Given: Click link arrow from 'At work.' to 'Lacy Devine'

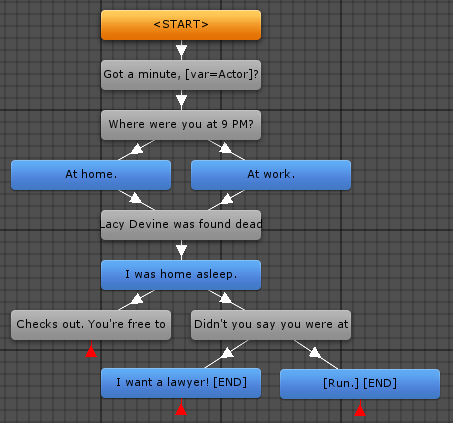Looking at the screenshot, I should click(x=227, y=199).
